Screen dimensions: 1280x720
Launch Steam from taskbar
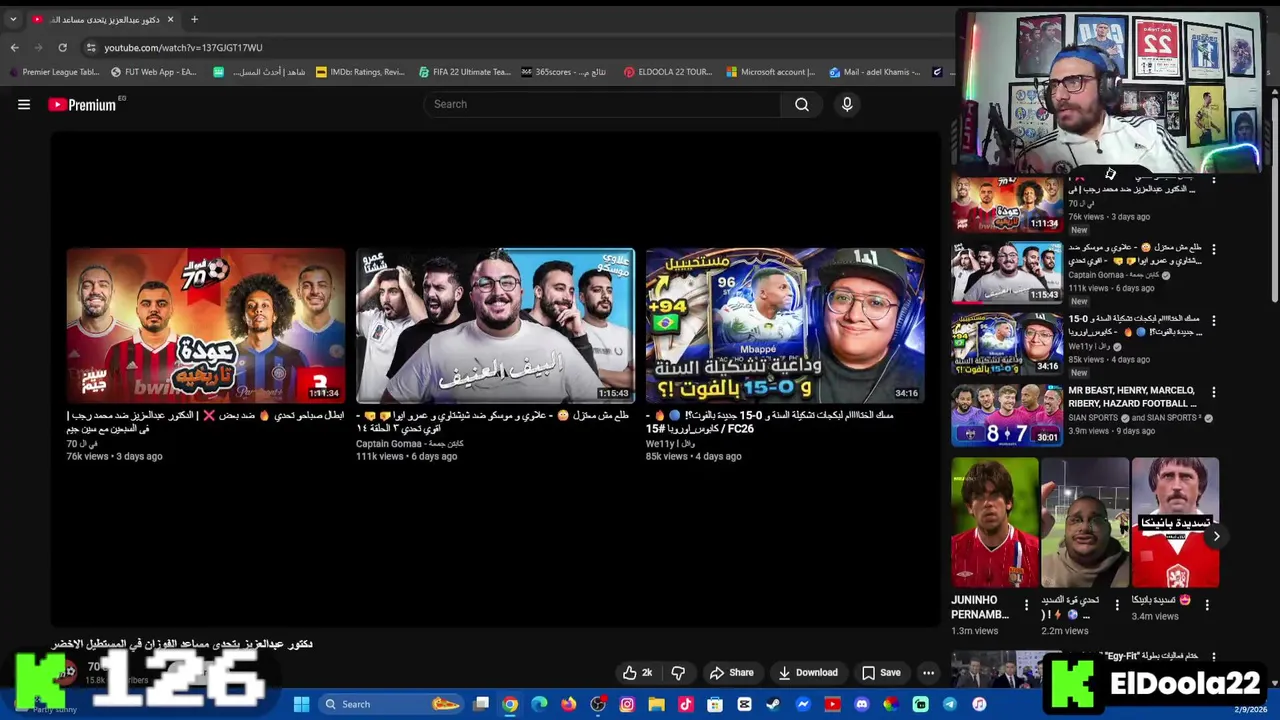(x=773, y=704)
